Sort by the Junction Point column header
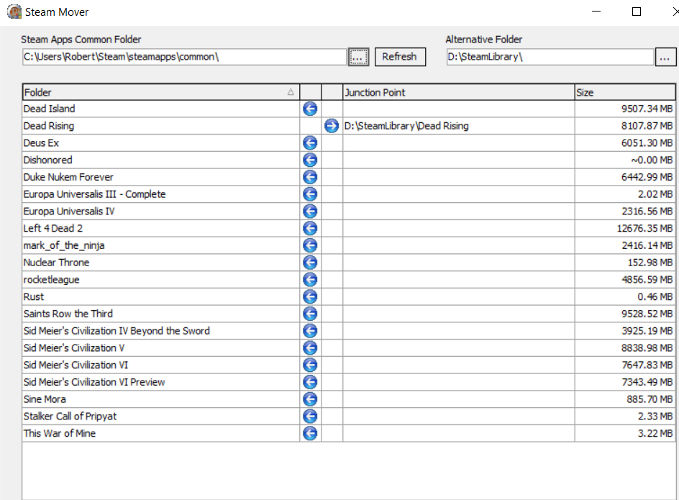 pos(457,92)
